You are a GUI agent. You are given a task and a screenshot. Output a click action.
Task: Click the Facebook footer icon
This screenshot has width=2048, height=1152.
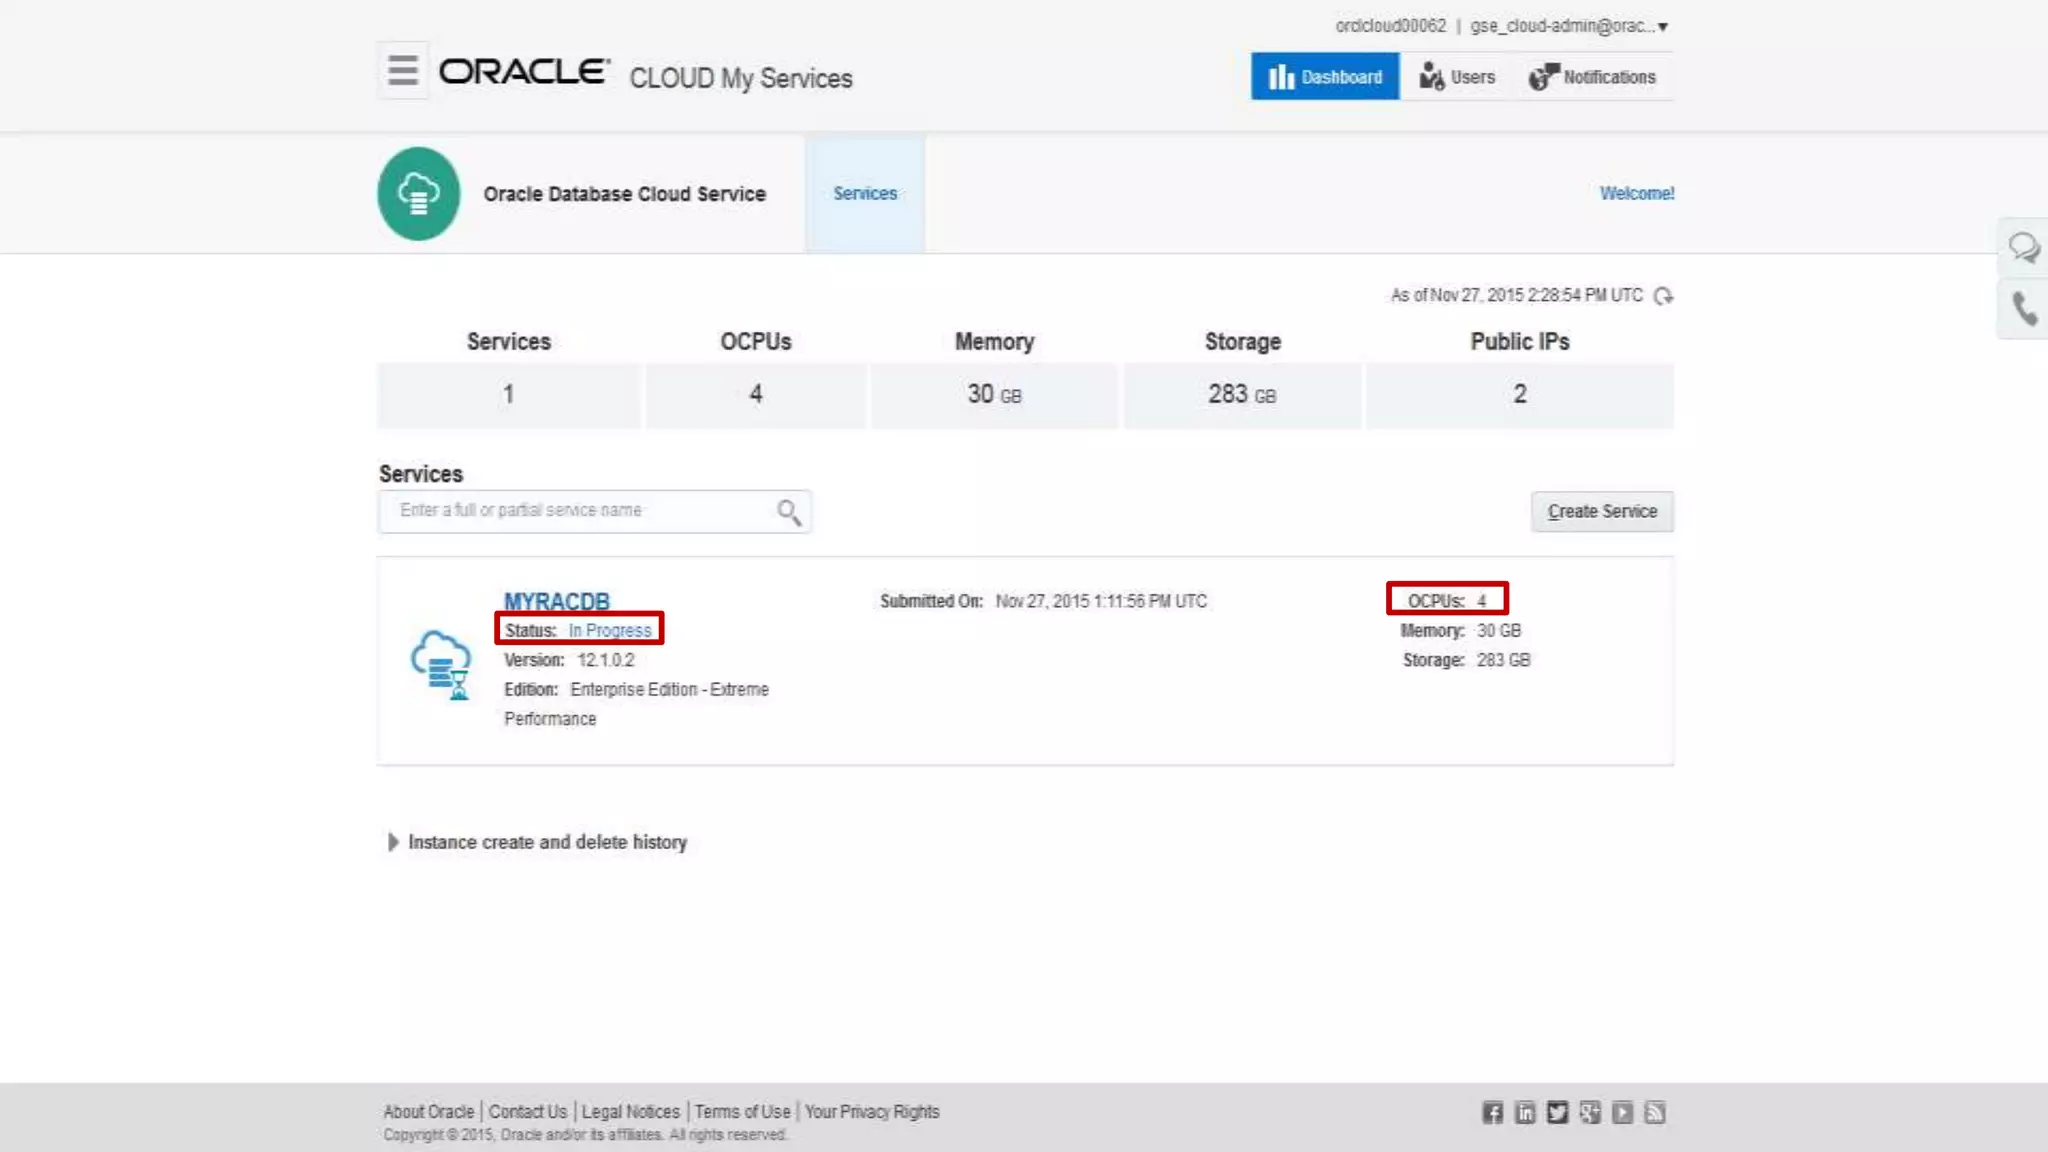(1492, 1113)
